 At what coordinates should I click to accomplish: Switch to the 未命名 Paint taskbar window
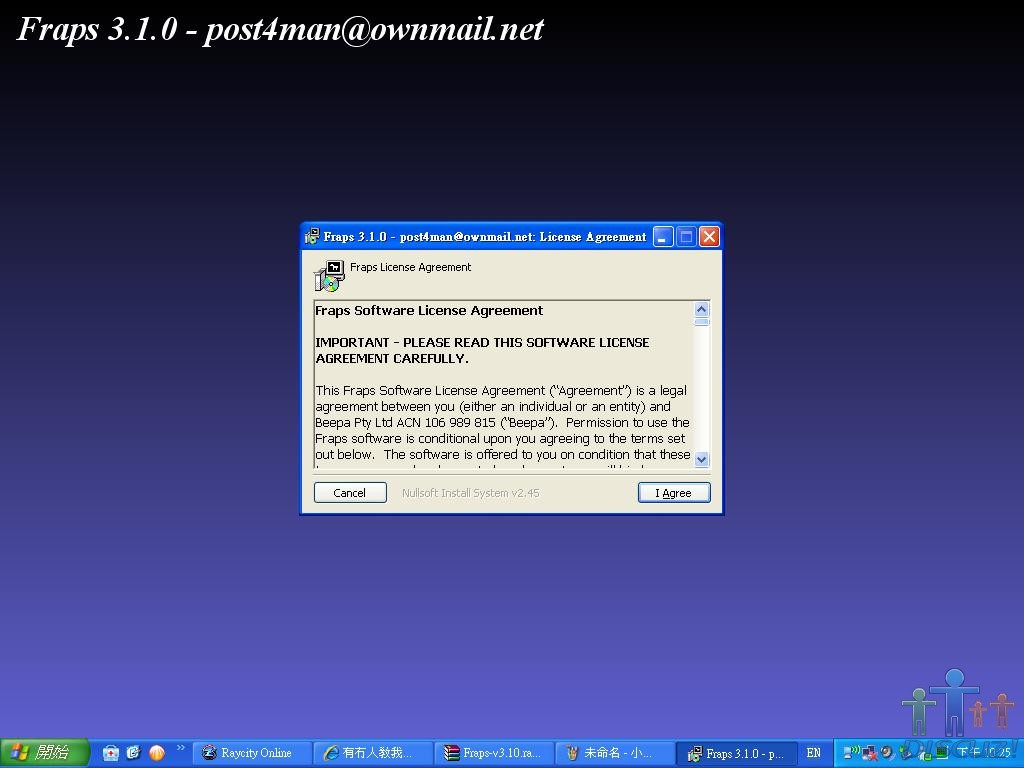[x=615, y=753]
